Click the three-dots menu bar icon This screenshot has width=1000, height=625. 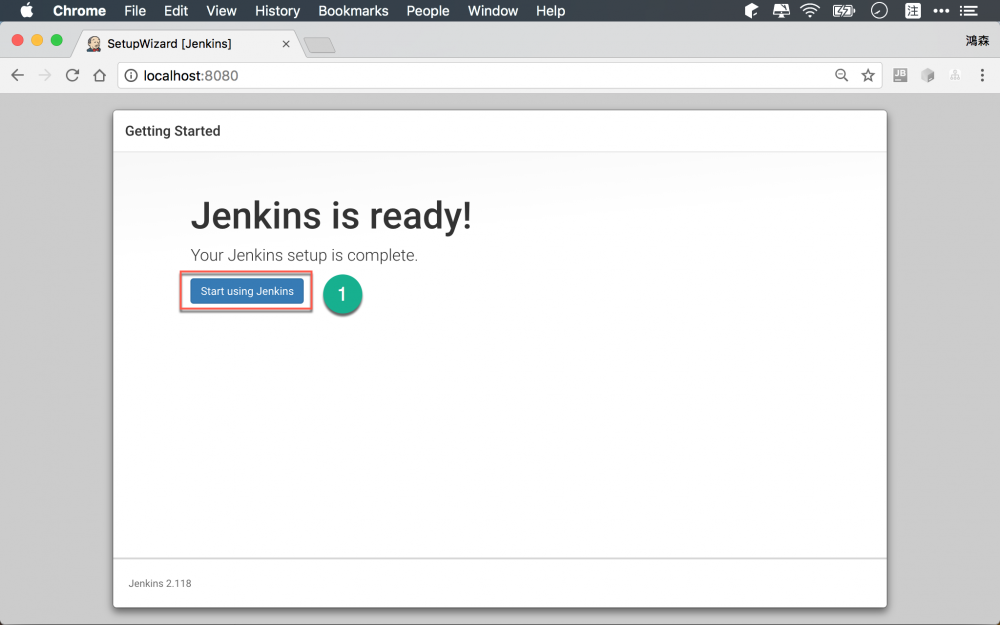pyautogui.click(x=941, y=11)
